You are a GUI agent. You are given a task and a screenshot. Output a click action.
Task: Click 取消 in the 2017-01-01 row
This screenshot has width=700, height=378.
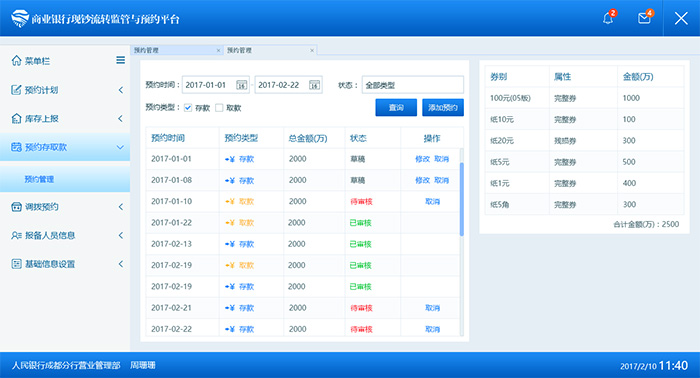click(x=442, y=159)
